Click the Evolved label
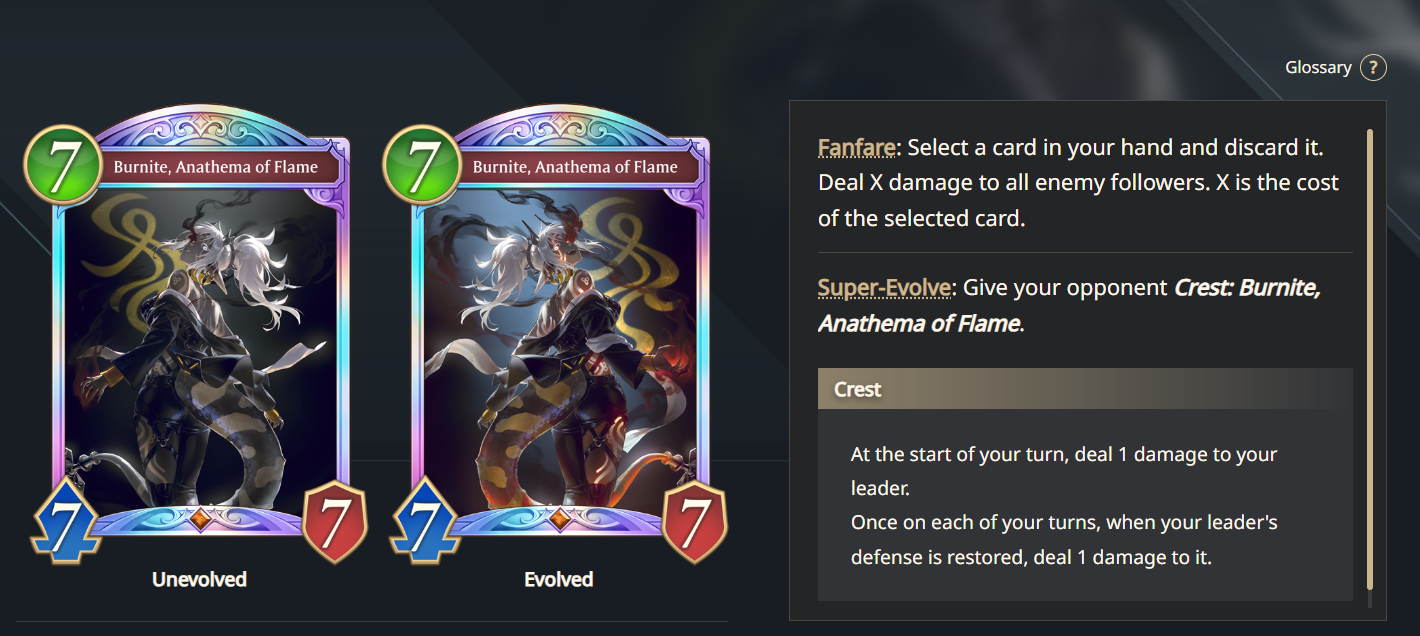This screenshot has width=1420, height=636. (x=558, y=579)
